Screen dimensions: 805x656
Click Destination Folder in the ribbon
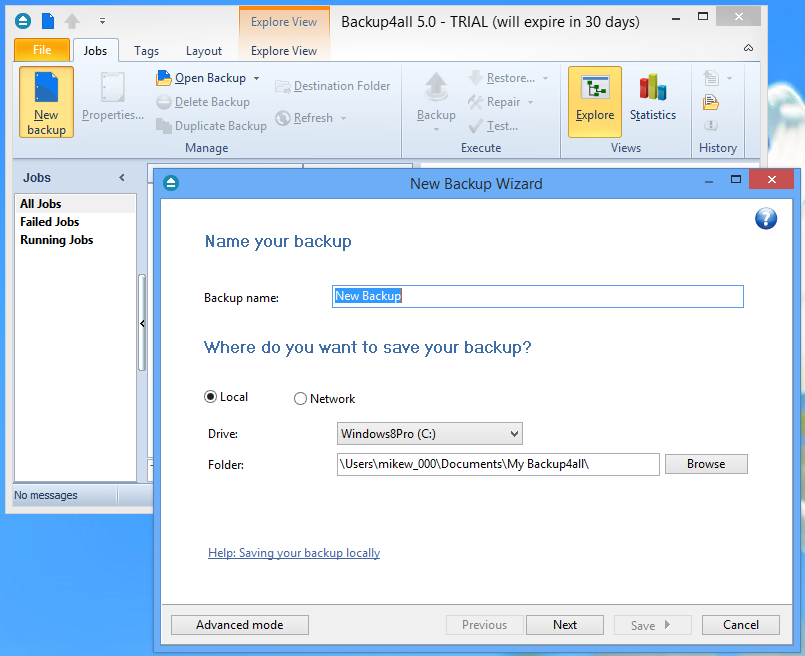pyautogui.click(x=332, y=86)
